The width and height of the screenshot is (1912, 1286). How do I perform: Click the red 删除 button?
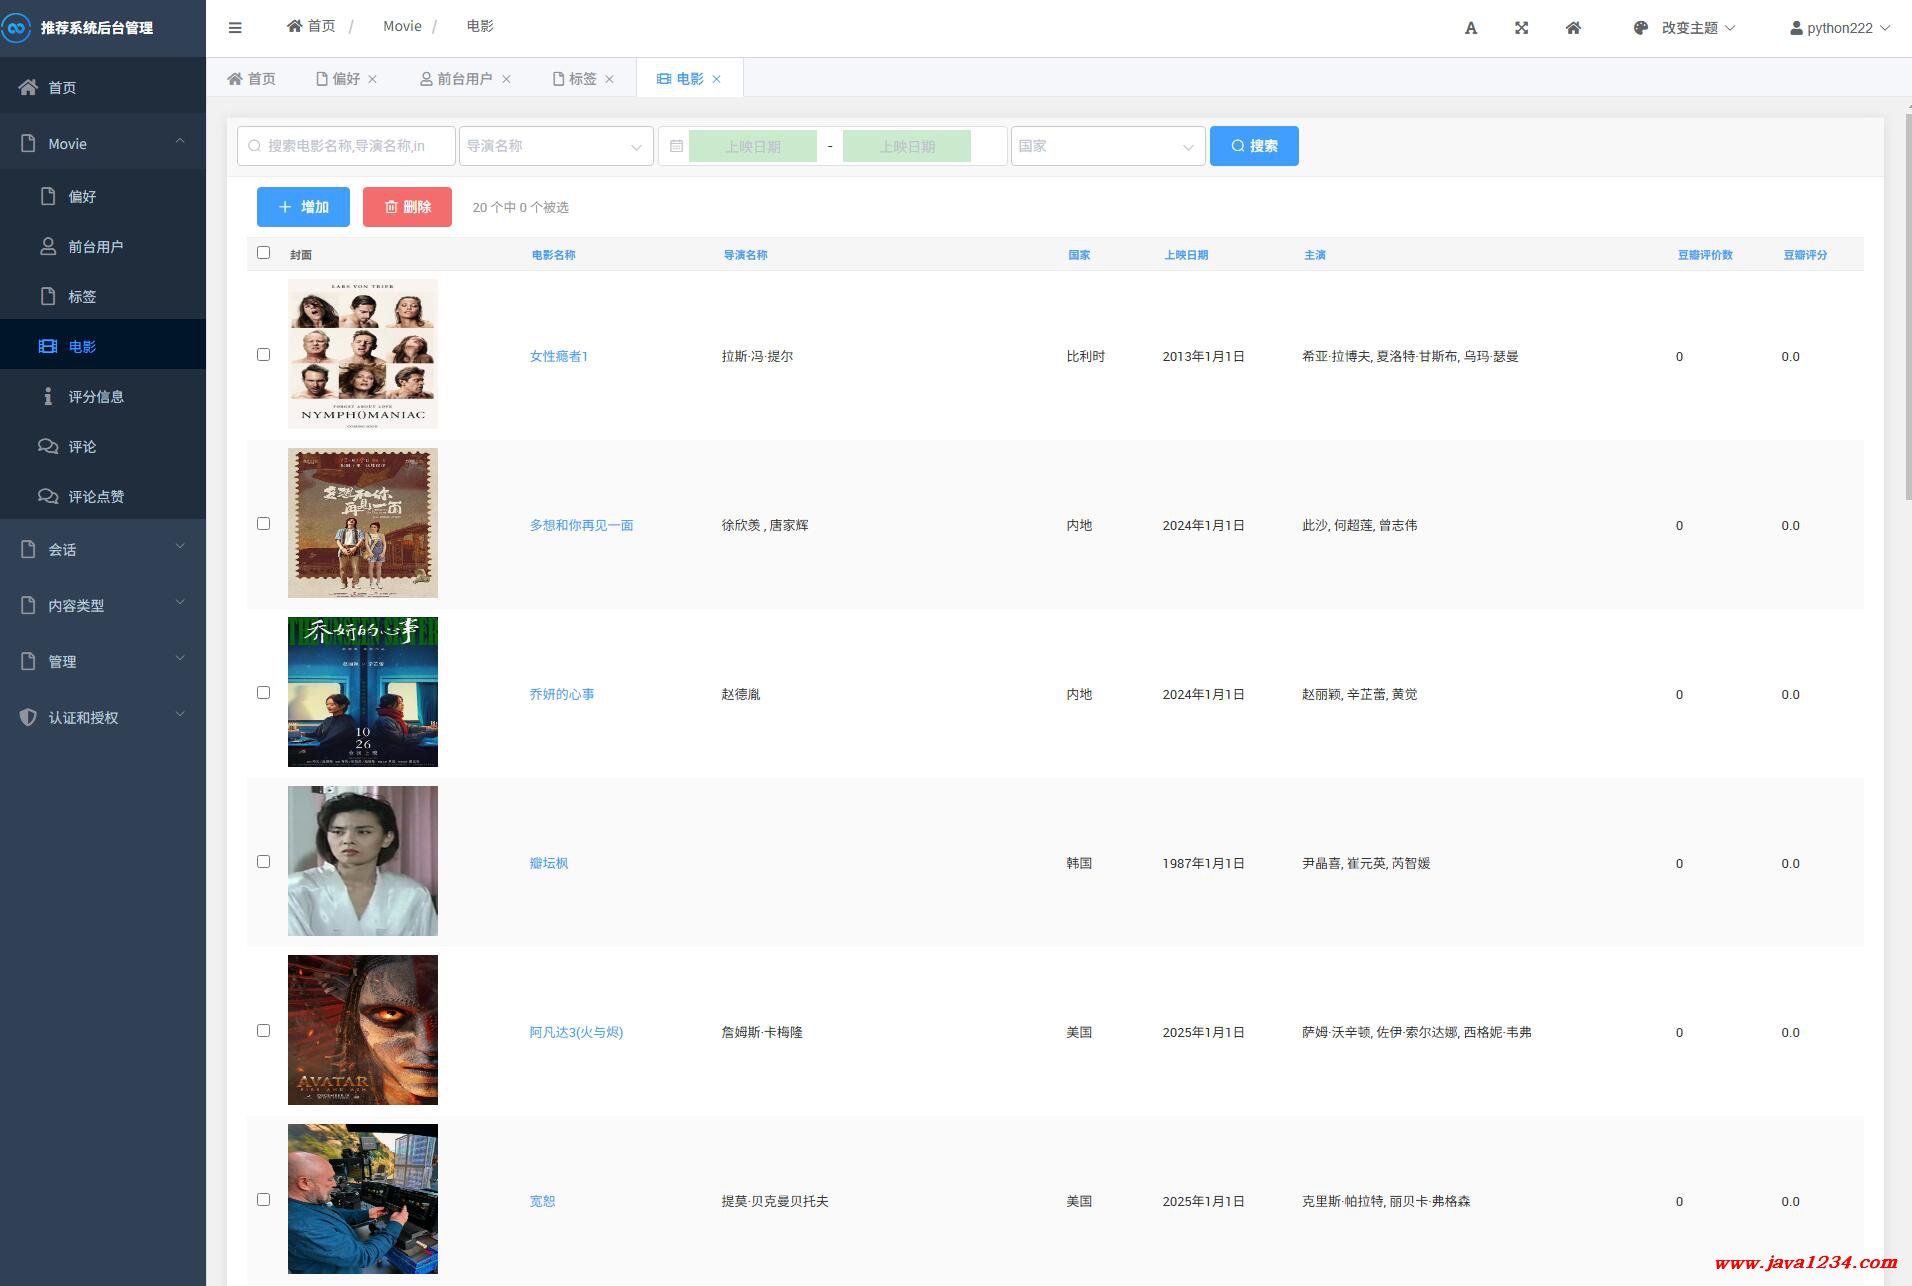click(407, 207)
